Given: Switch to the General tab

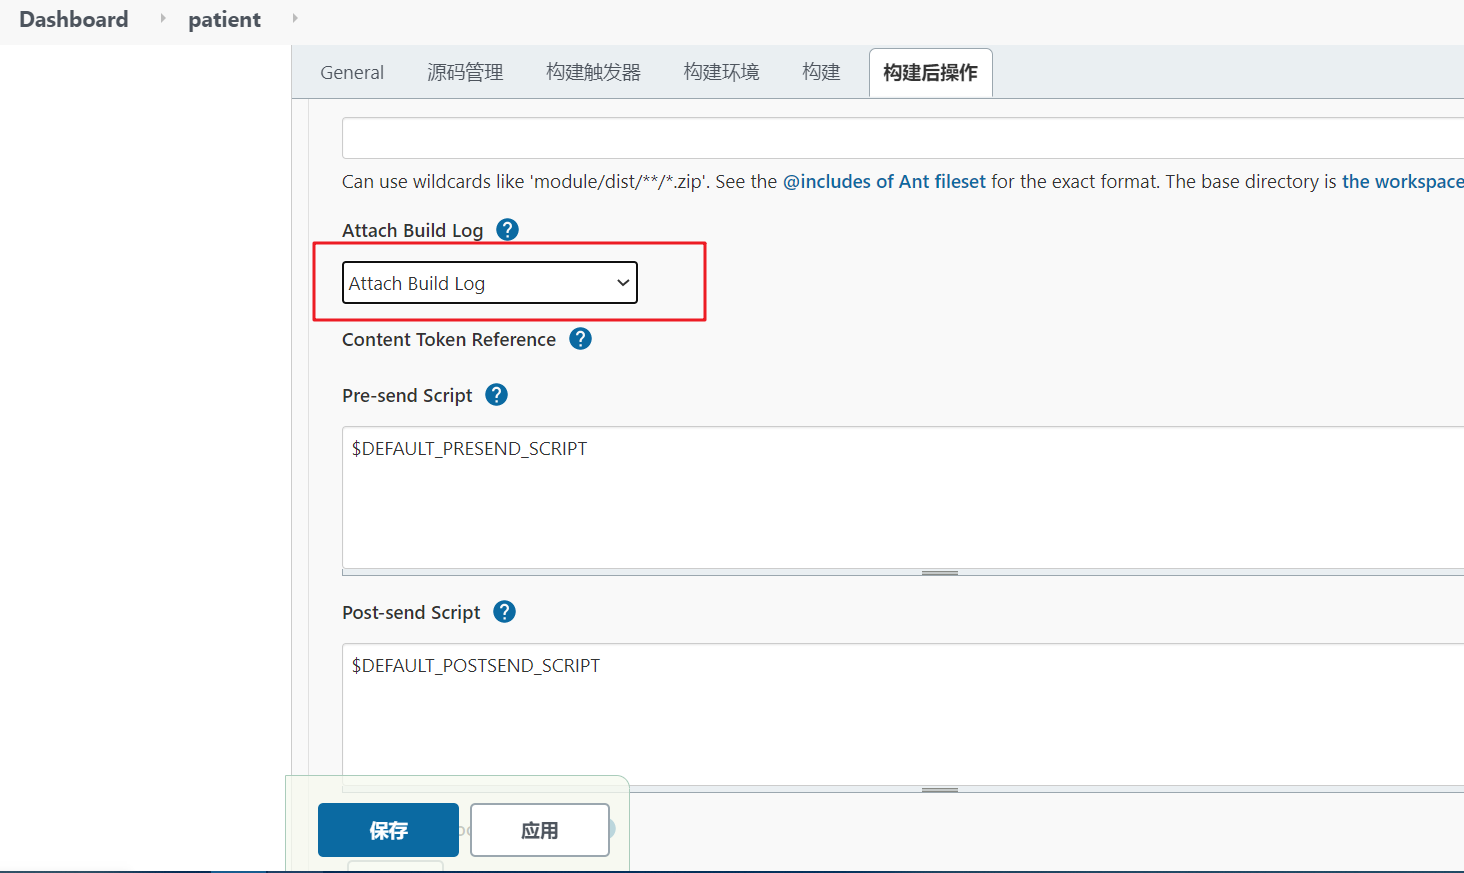Looking at the screenshot, I should click(x=352, y=72).
